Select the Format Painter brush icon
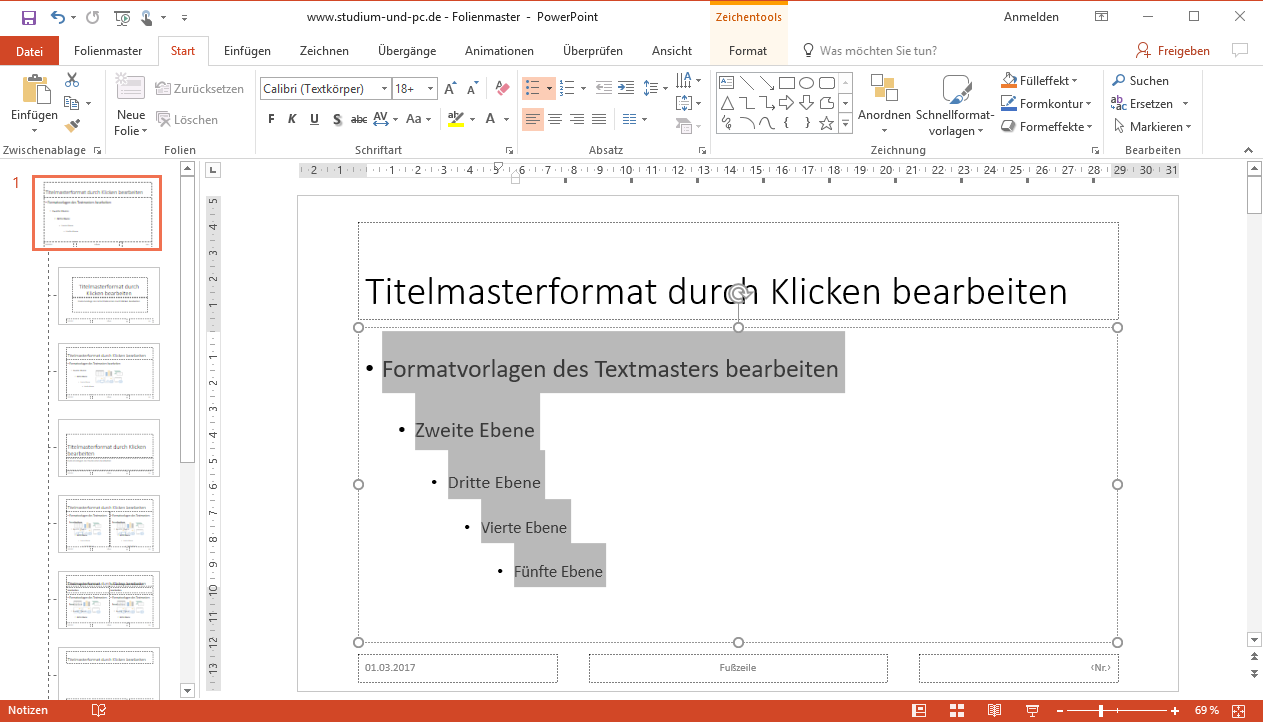Viewport: 1263px width, 722px height. point(72,126)
